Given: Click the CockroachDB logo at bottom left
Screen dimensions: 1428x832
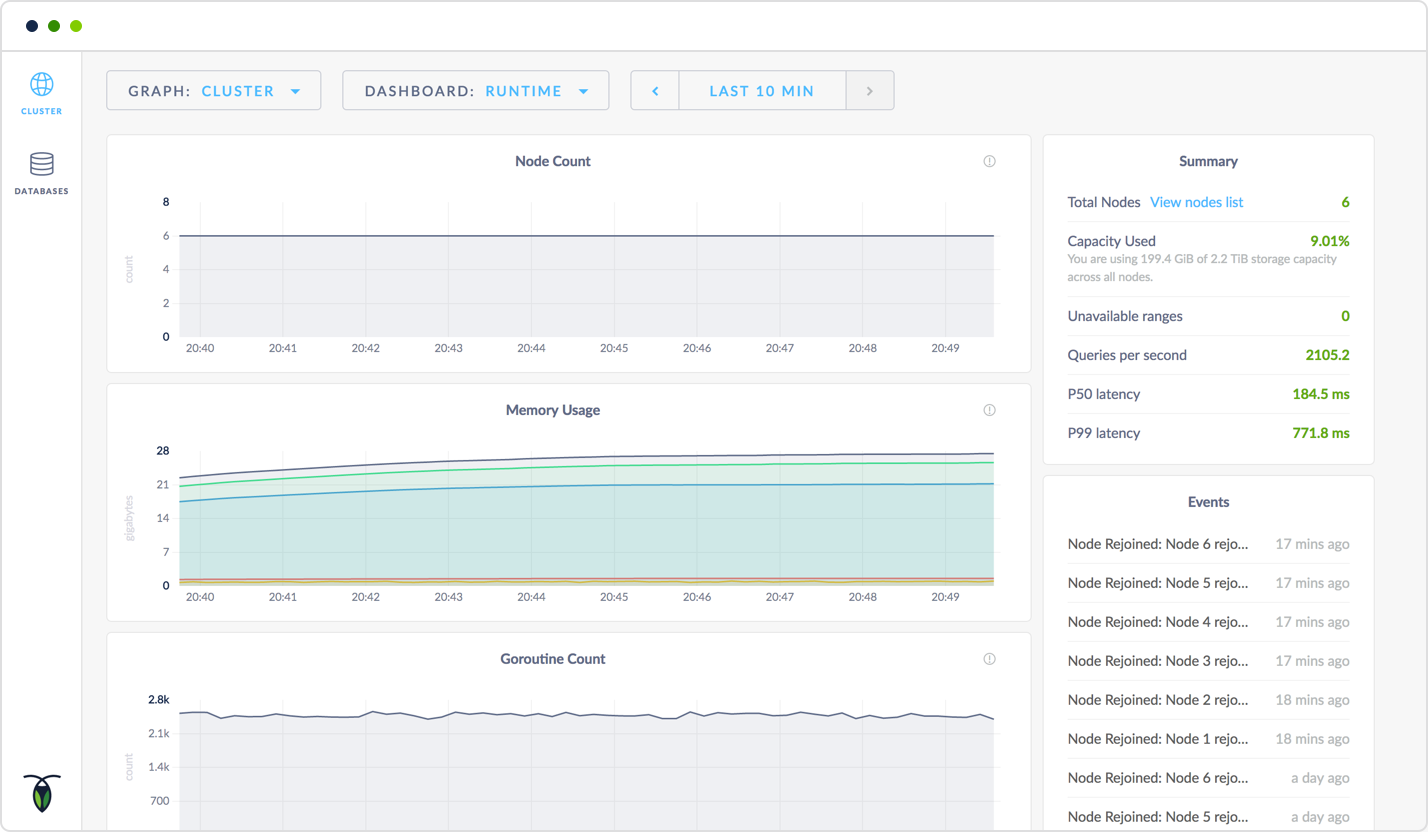Looking at the screenshot, I should tap(41, 792).
